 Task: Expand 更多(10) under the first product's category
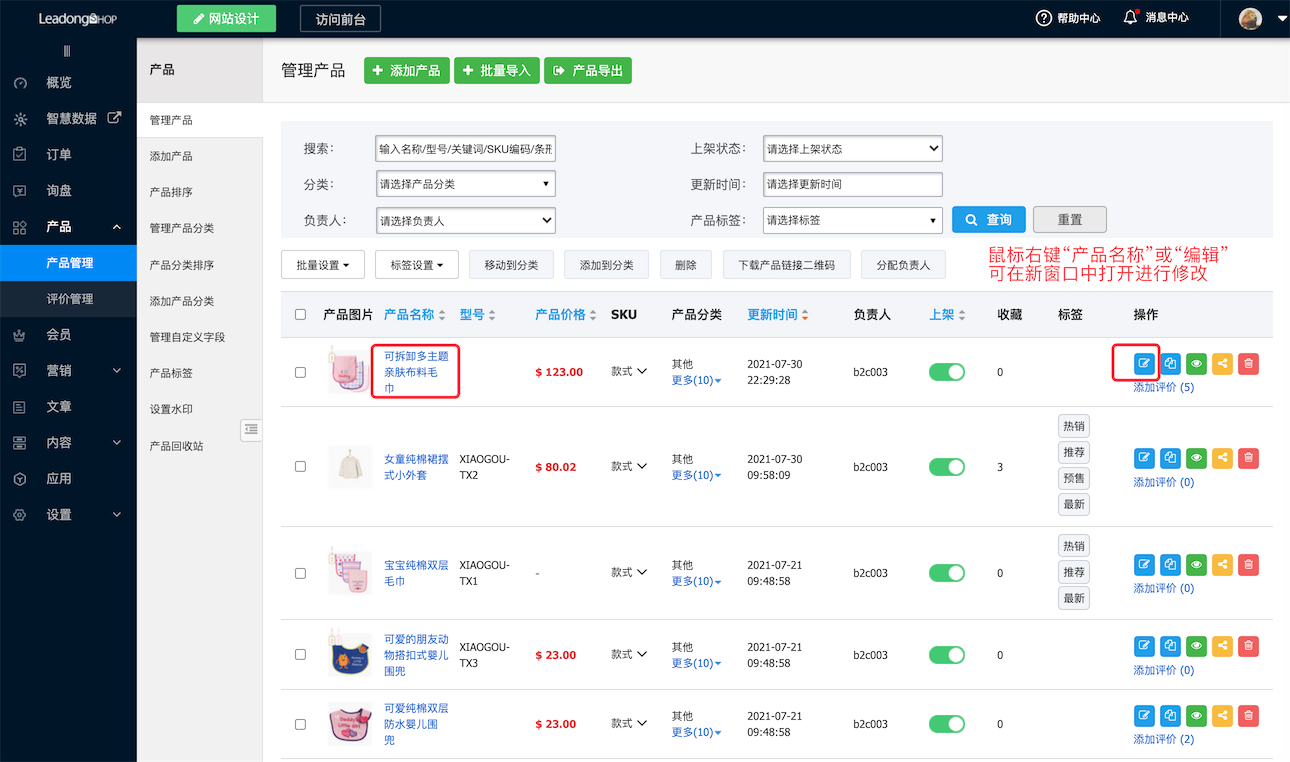click(x=694, y=380)
